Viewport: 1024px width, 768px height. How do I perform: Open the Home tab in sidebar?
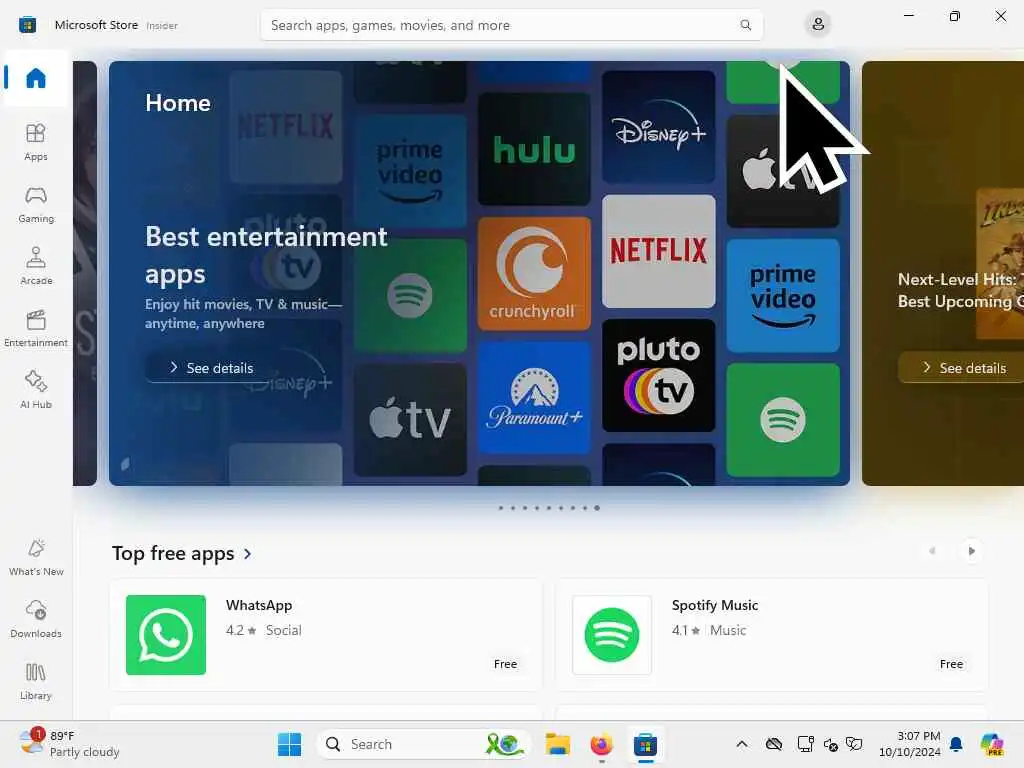pos(36,78)
